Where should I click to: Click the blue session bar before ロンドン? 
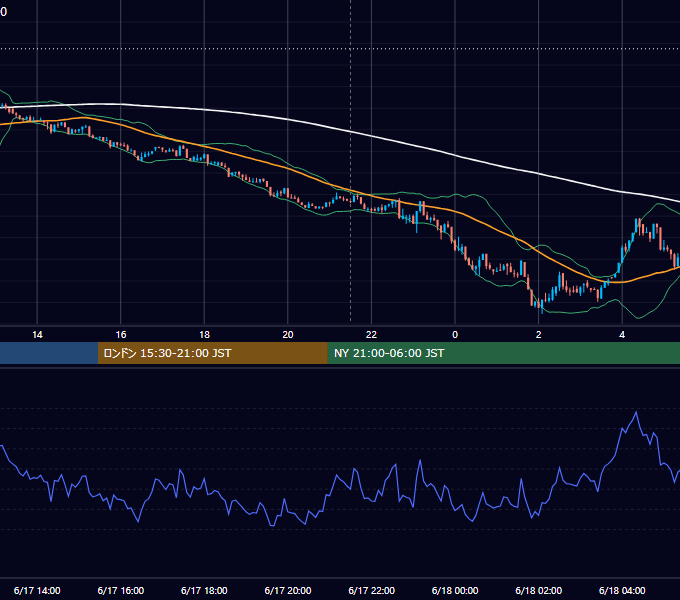(49, 353)
